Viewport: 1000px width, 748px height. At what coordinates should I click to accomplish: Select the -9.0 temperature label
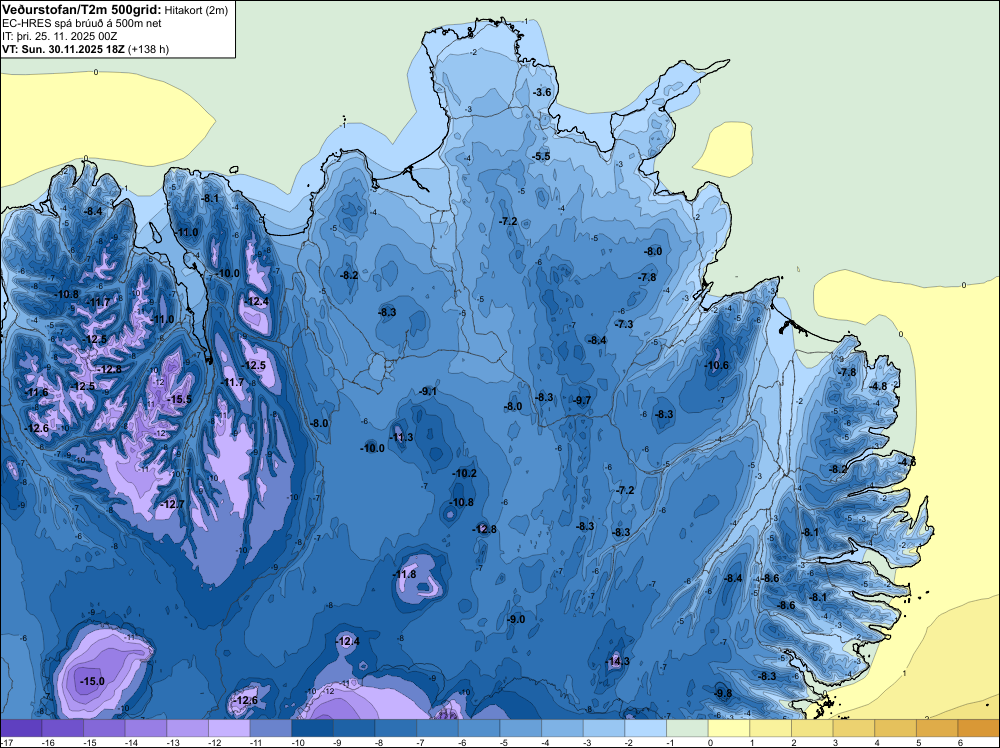[516, 619]
